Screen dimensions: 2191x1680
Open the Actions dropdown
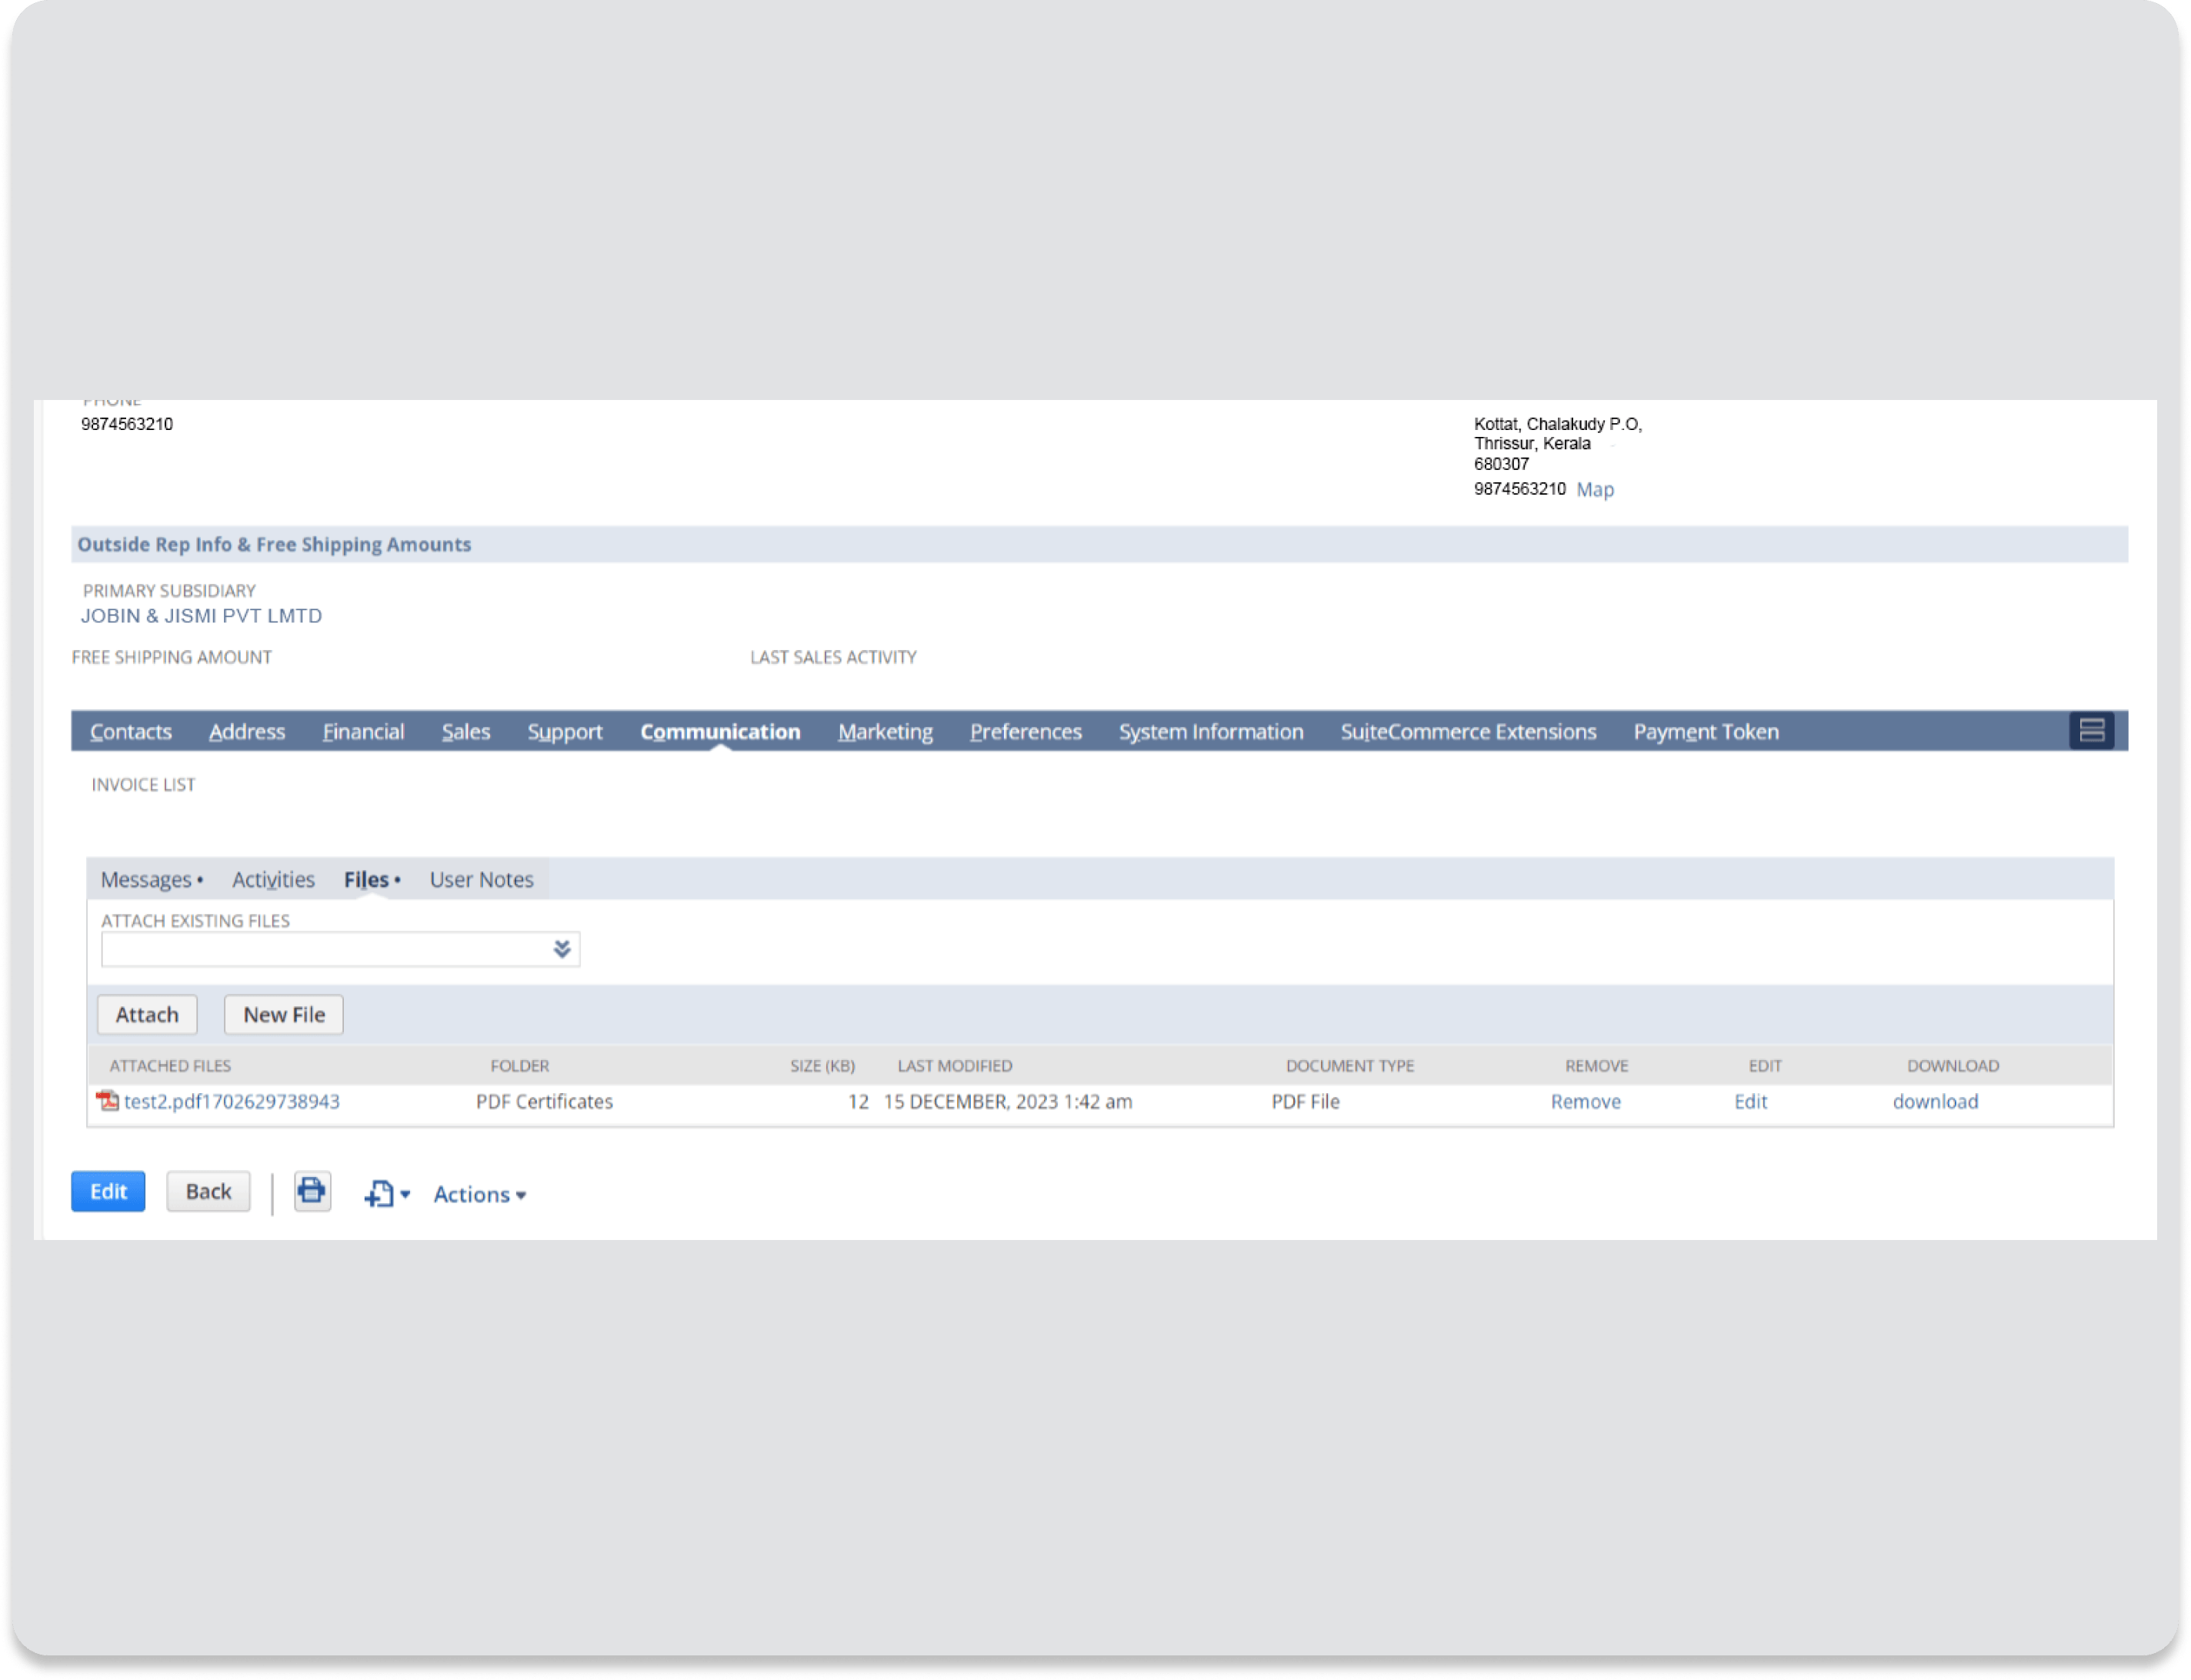coord(479,1194)
